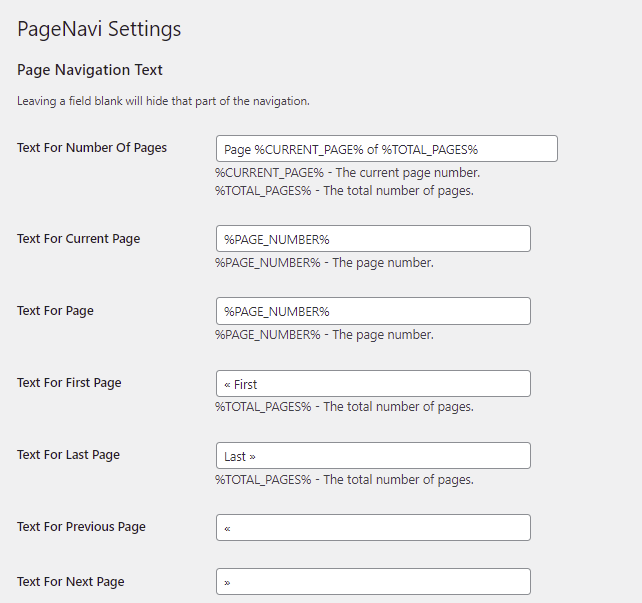This screenshot has width=642, height=603.
Task: Click the %TOTAL_PAGES% hint below First Page field
Action: click(344, 407)
